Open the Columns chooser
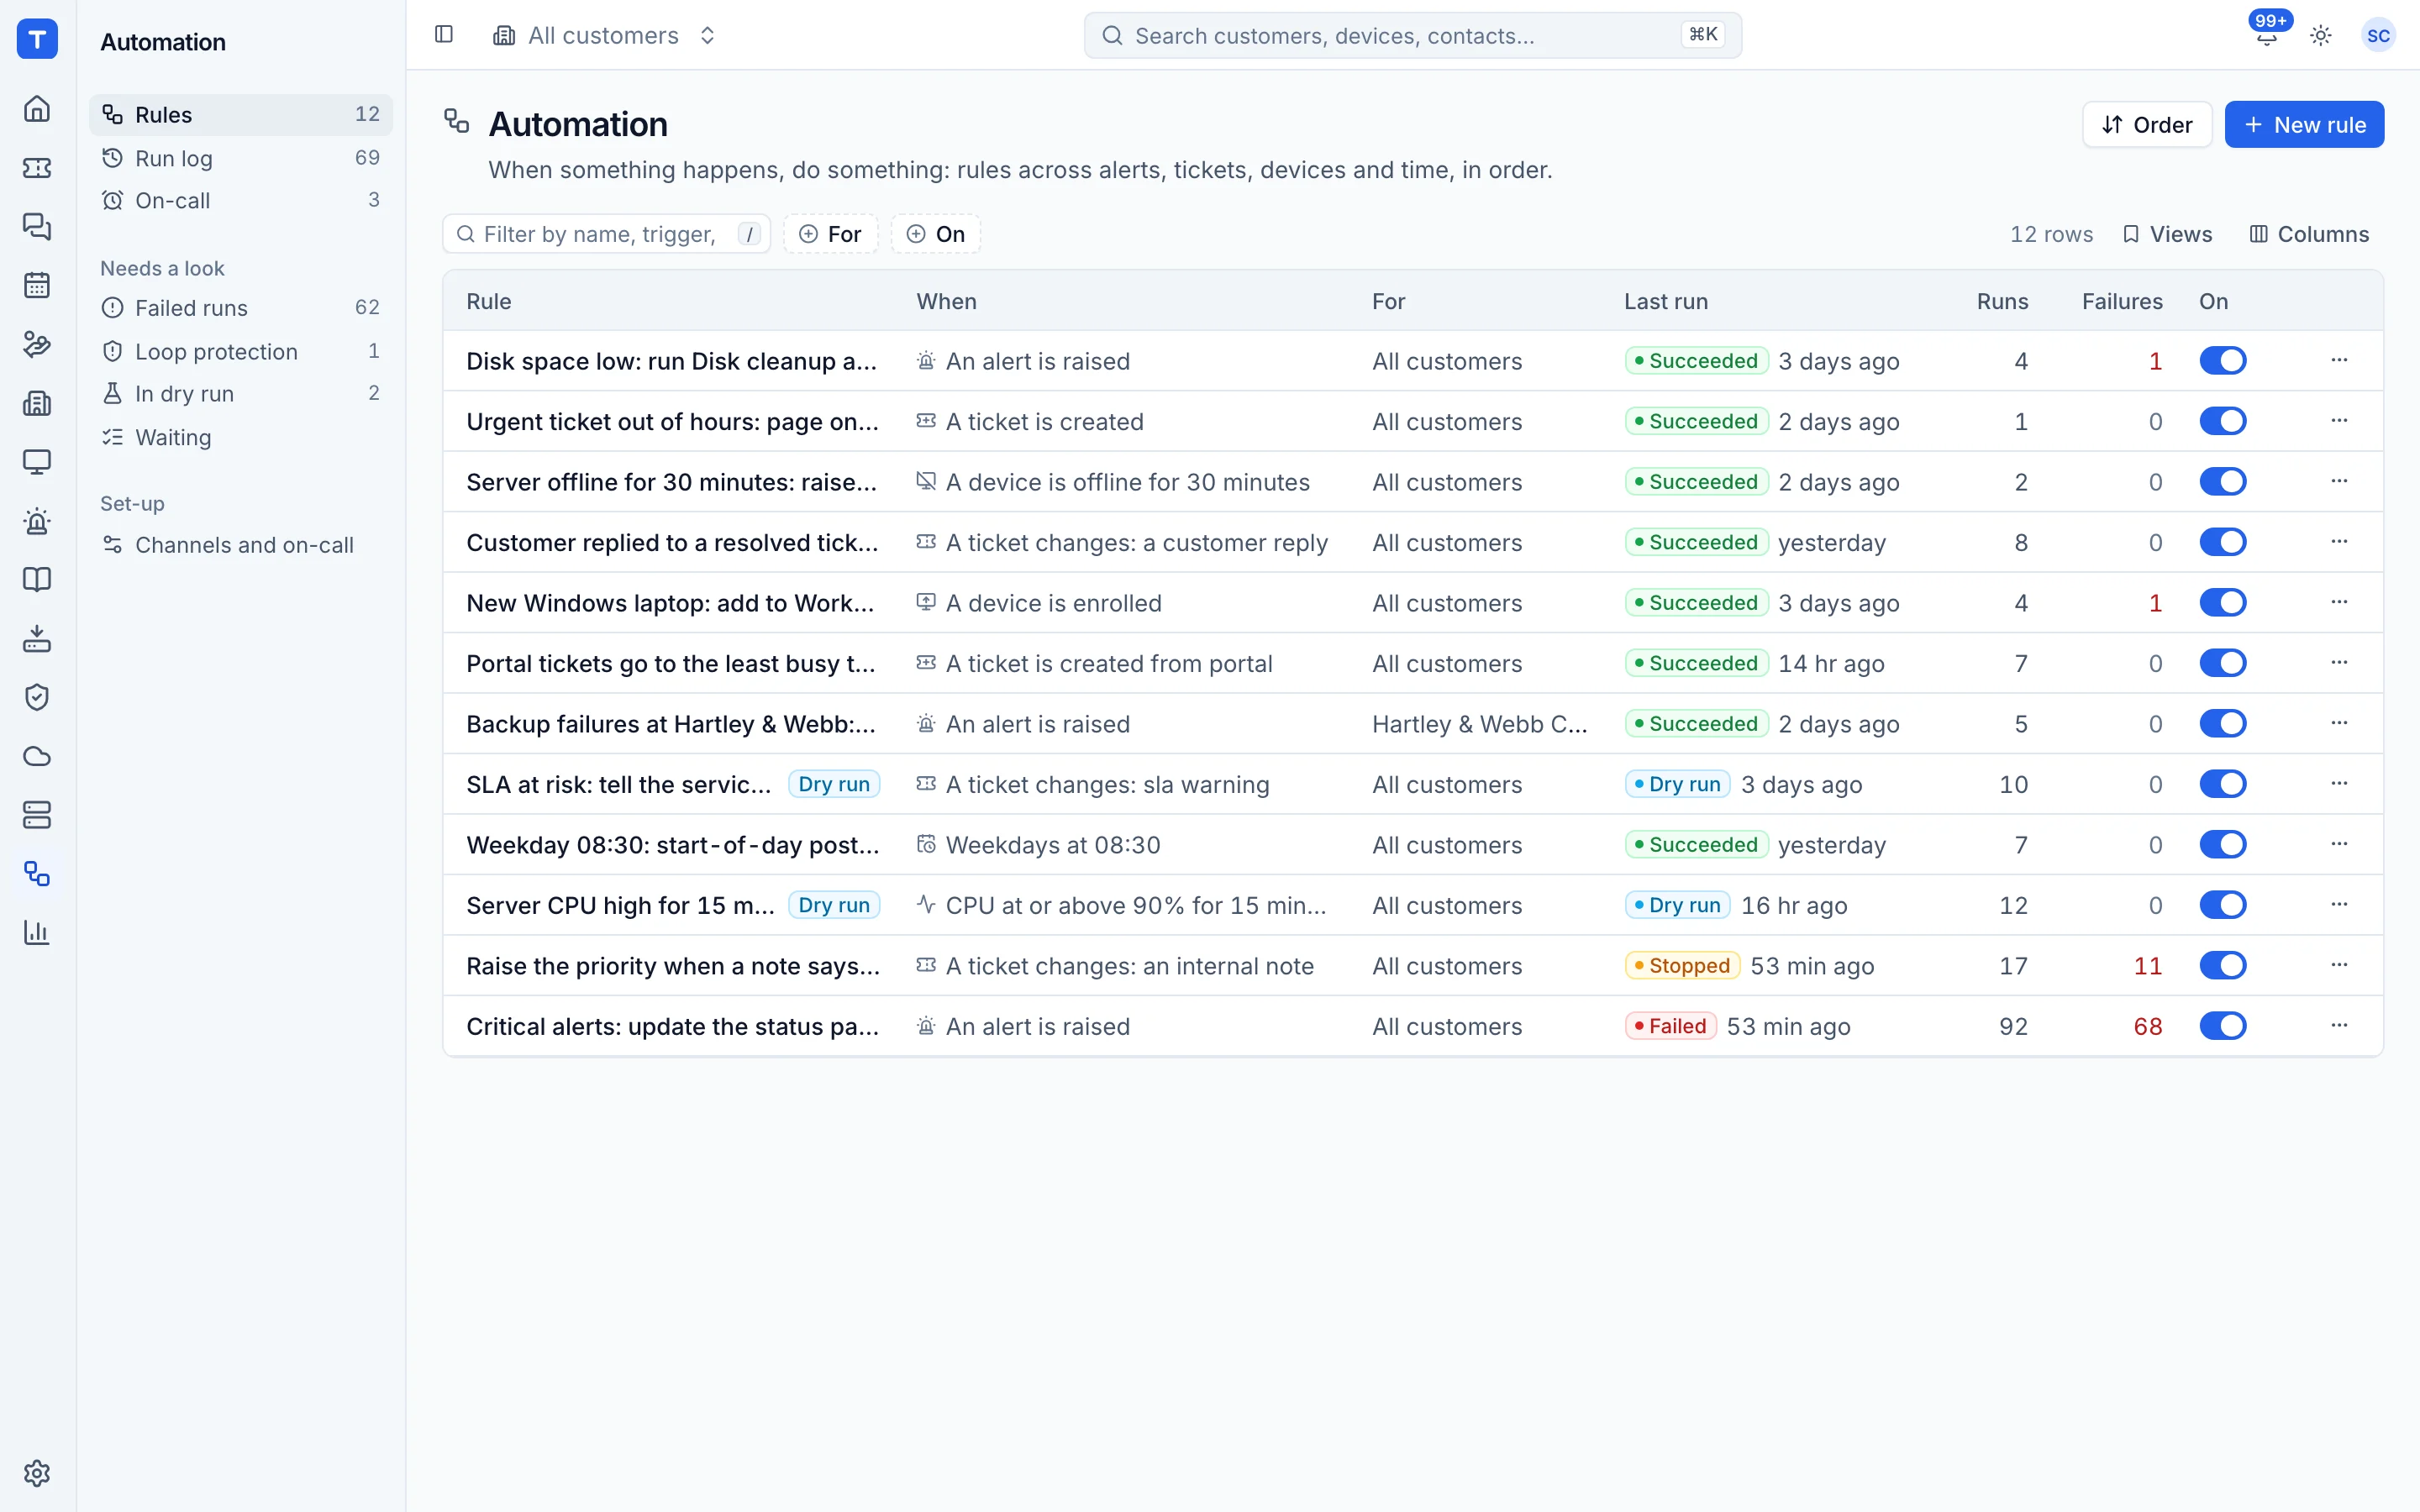This screenshot has width=2420, height=1512. (x=2309, y=234)
